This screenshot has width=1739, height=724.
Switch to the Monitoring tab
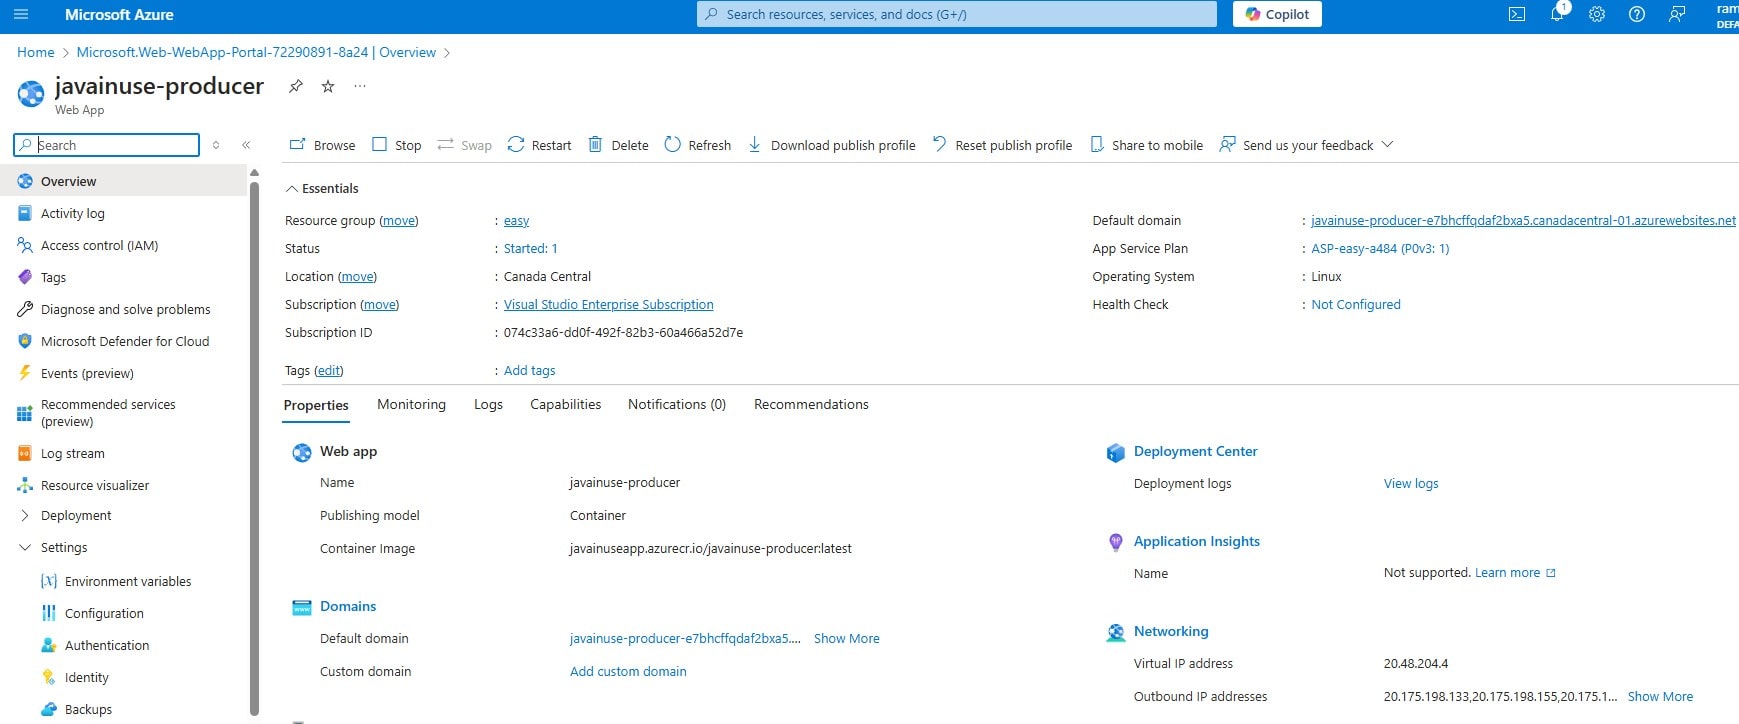pos(411,404)
